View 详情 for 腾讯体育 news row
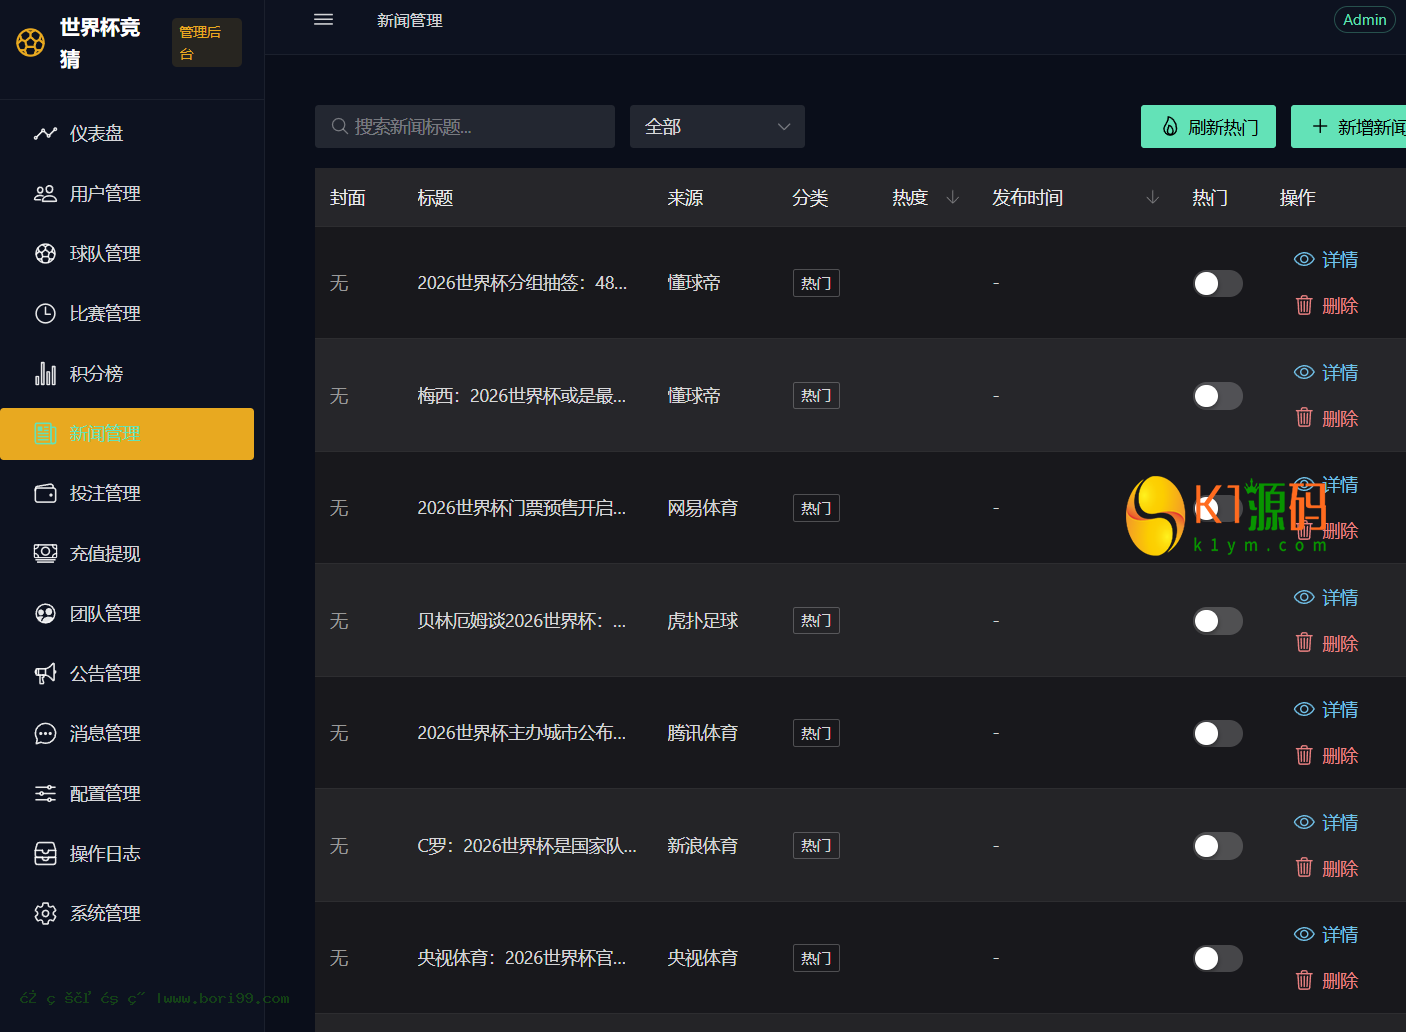 click(x=1326, y=709)
